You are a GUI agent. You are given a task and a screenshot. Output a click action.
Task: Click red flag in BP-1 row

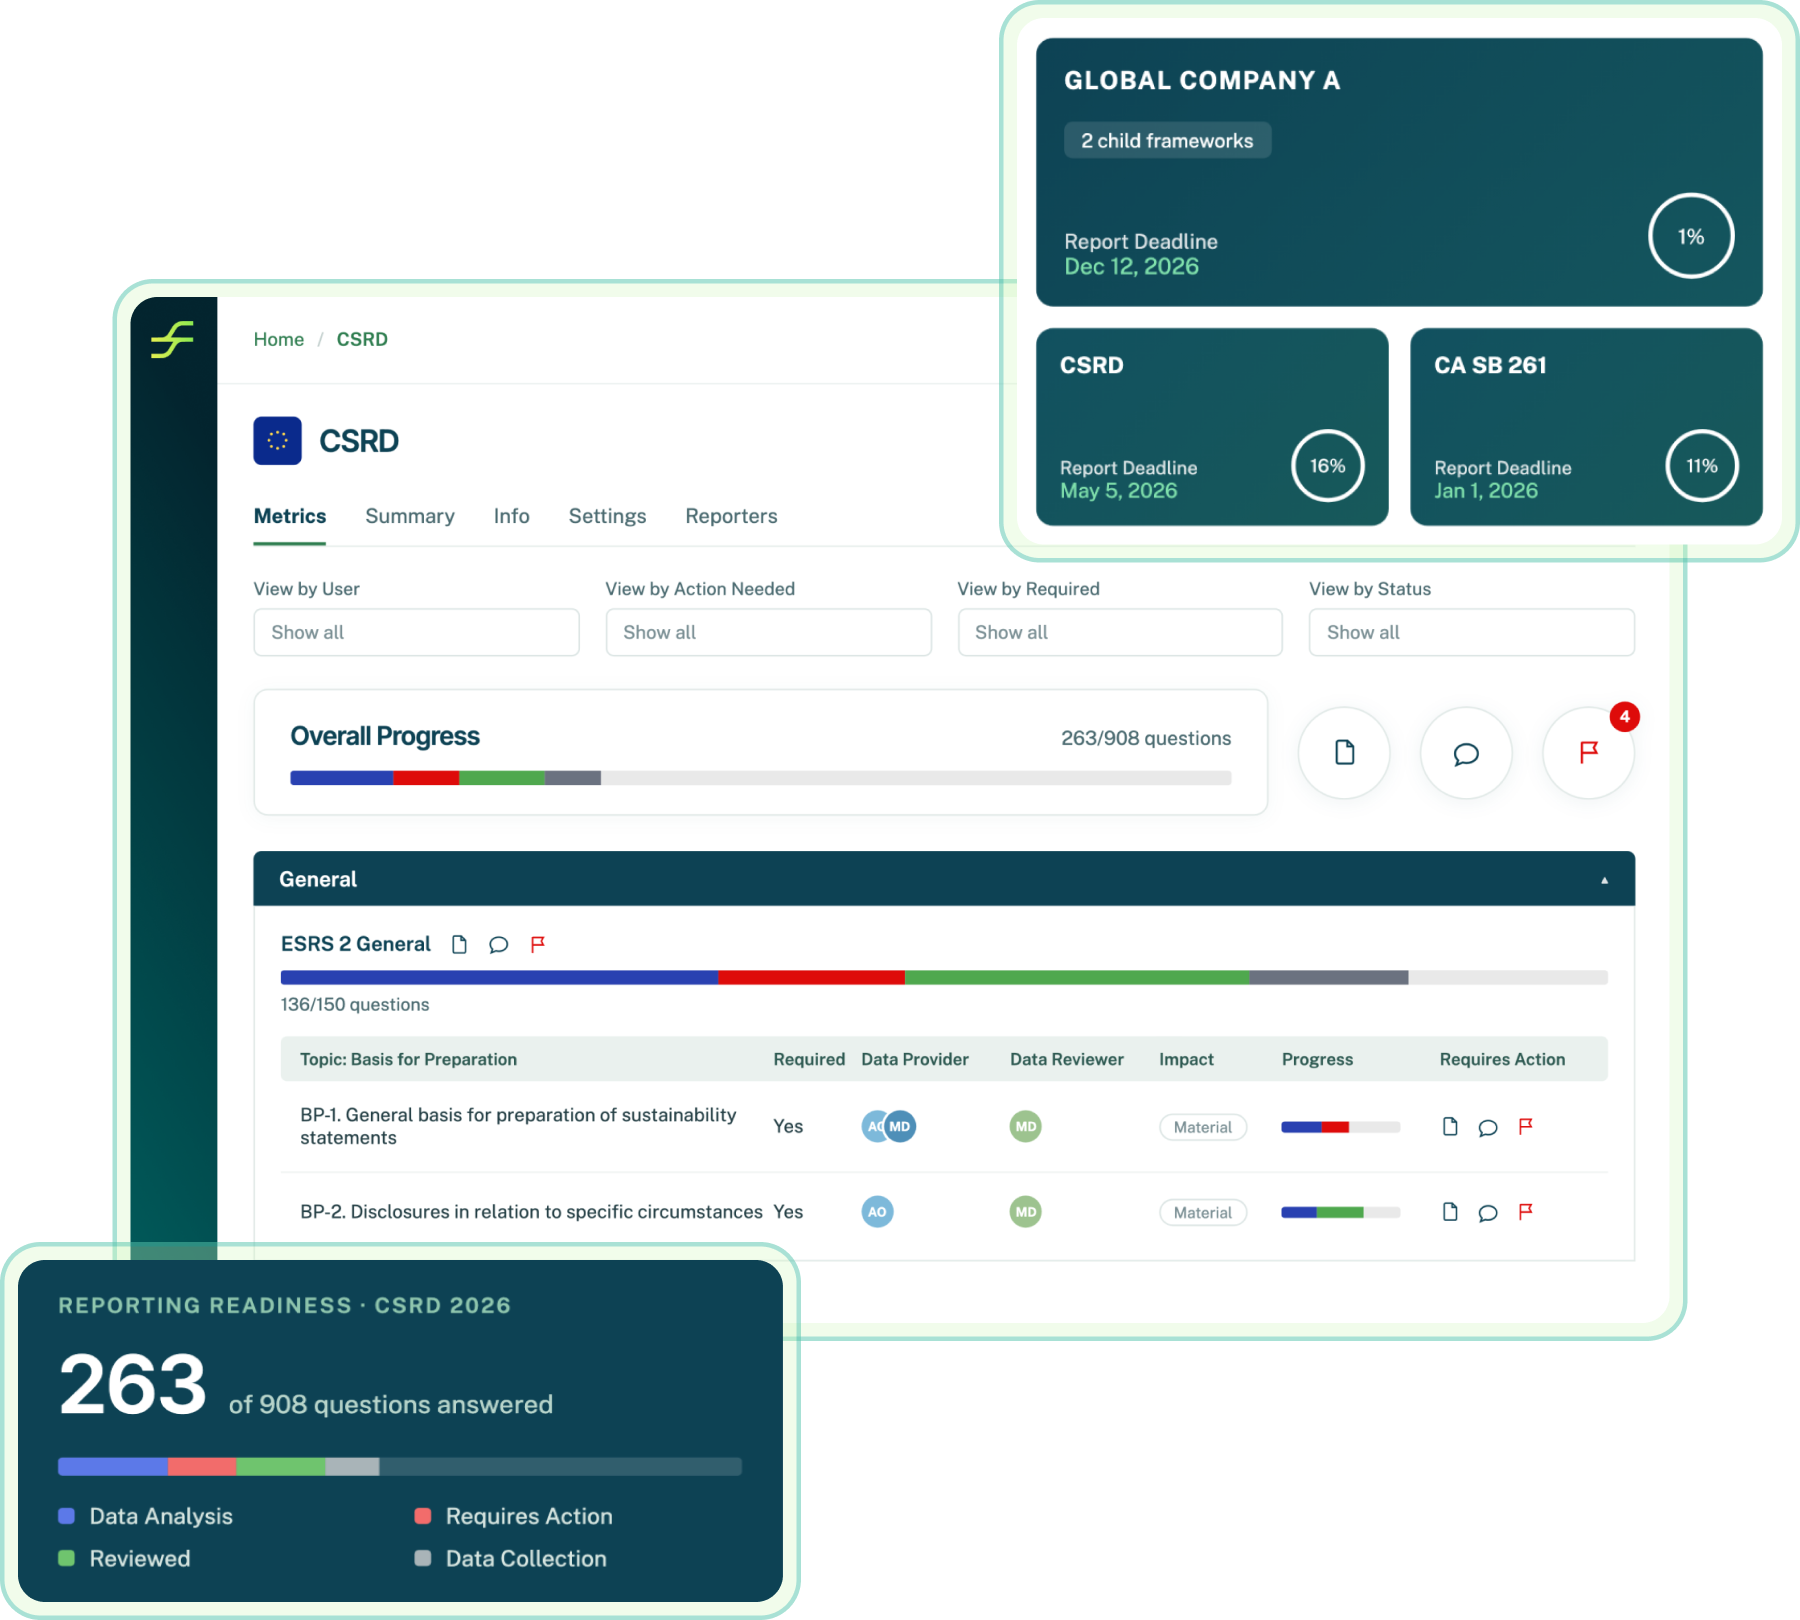[1525, 1127]
